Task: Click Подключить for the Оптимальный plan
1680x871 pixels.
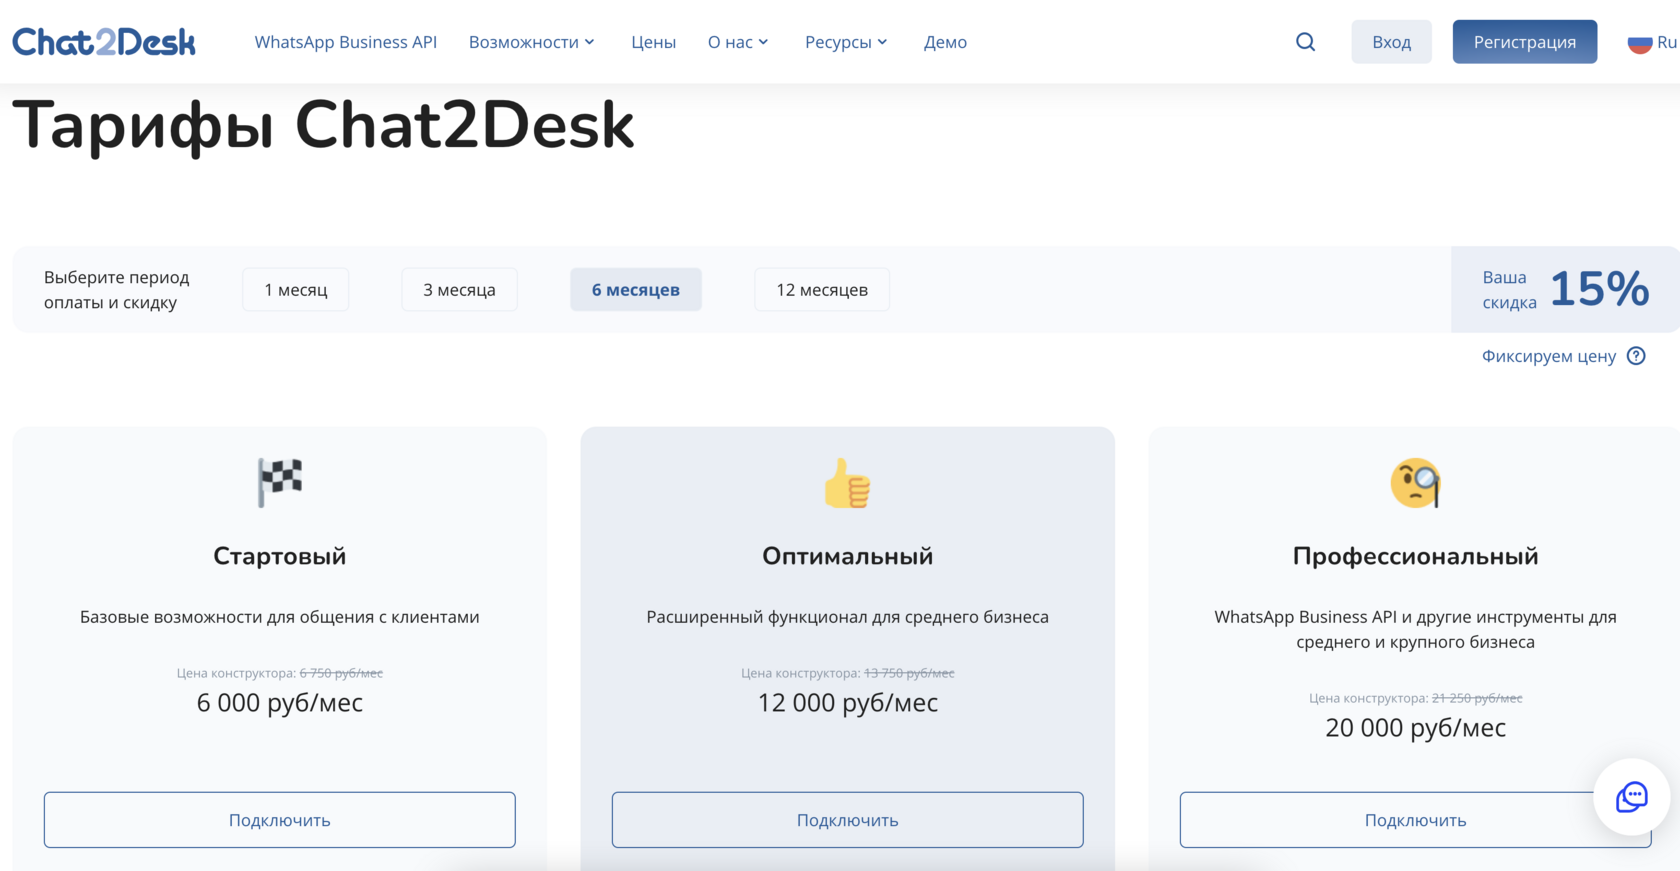Action: pos(848,820)
